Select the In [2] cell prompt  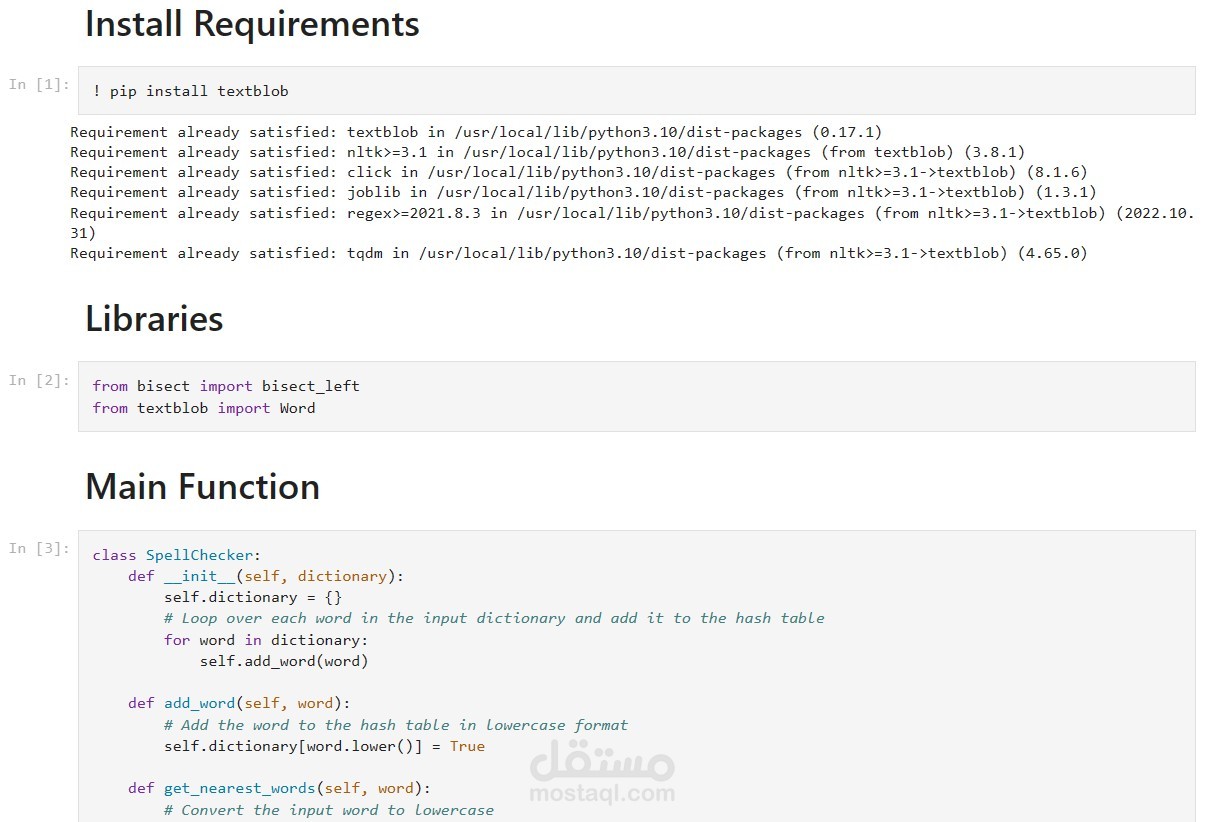pyautogui.click(x=39, y=380)
